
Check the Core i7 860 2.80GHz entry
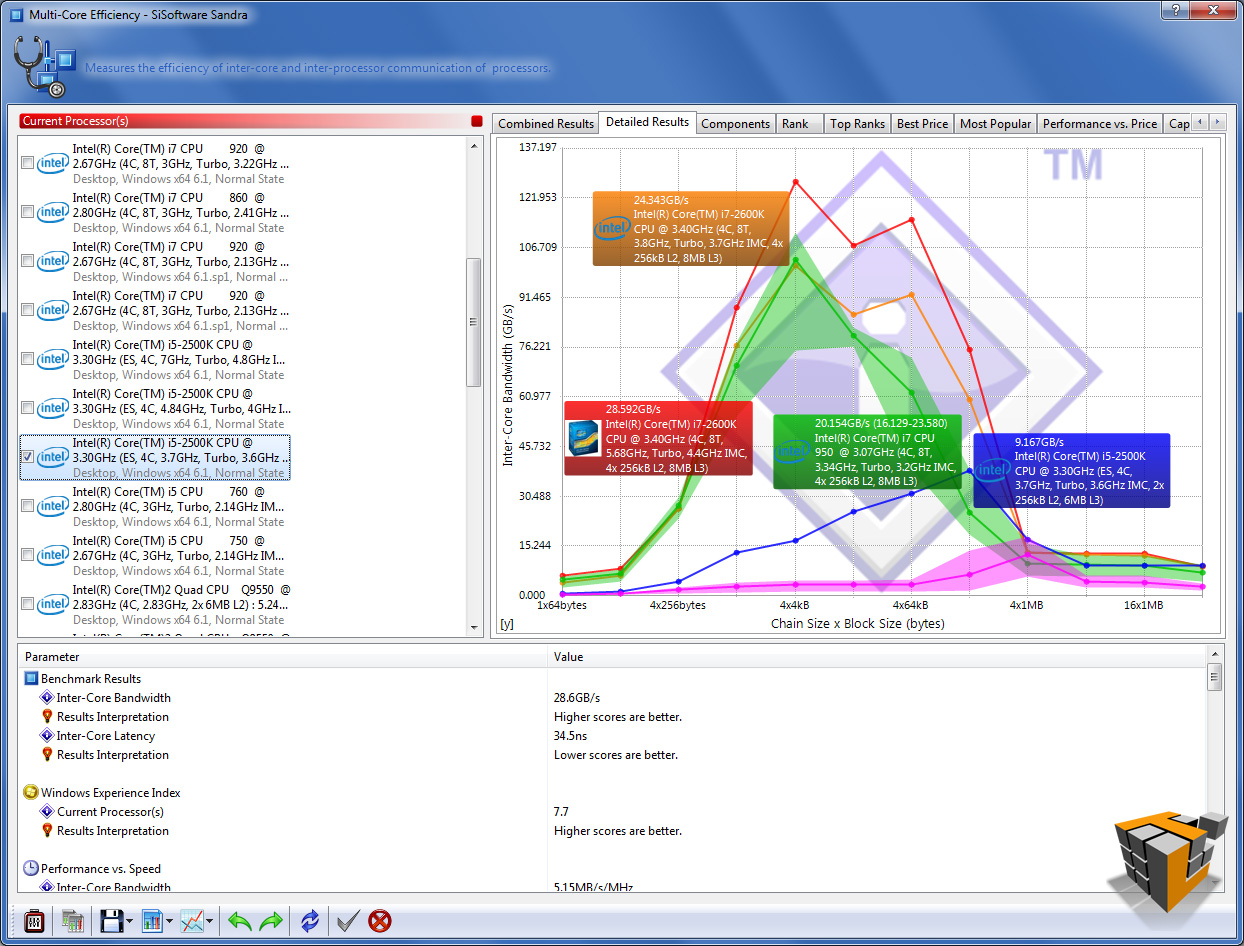[x=27, y=212]
